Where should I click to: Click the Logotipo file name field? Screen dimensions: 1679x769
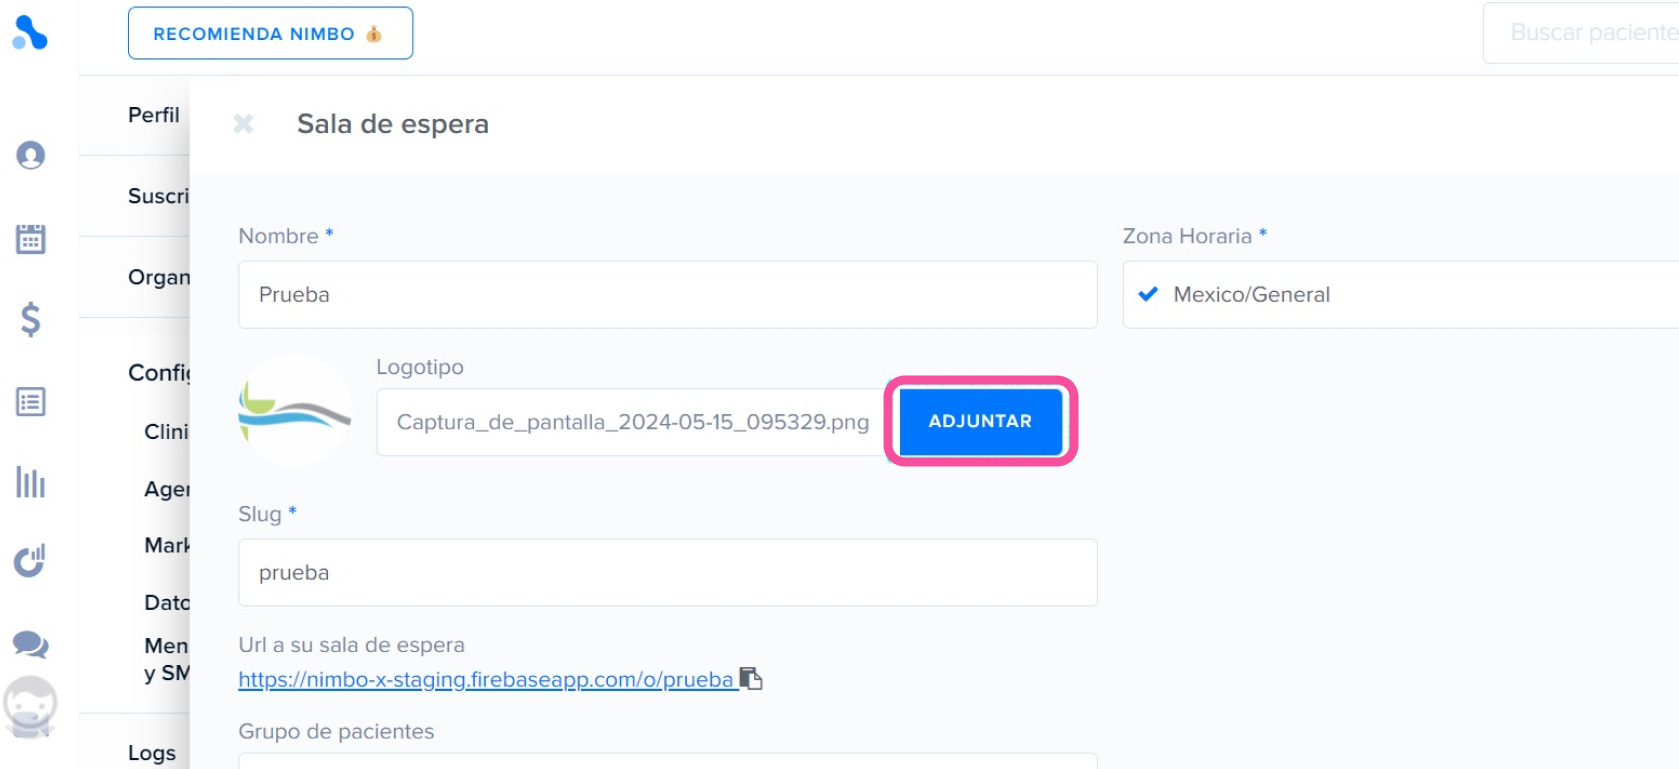click(632, 422)
